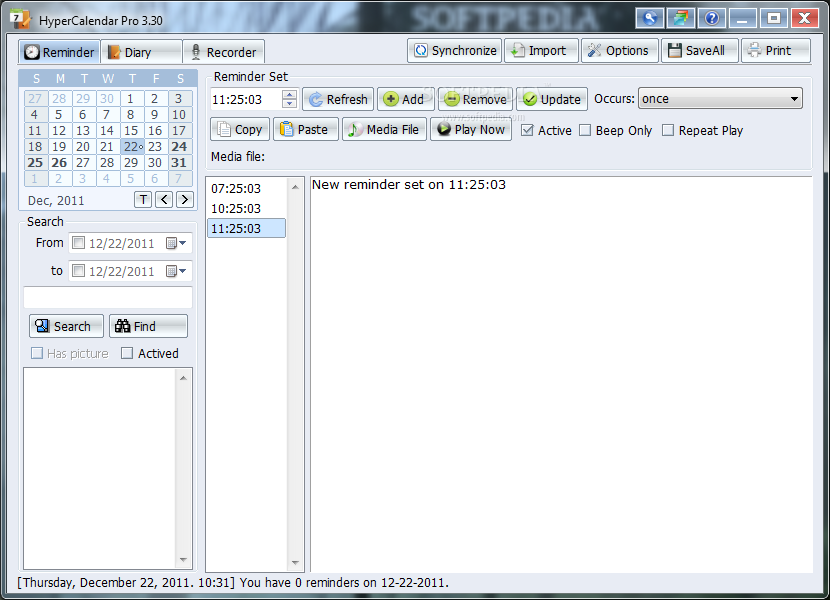The height and width of the screenshot is (600, 830).
Task: Add a new reminder
Action: (x=405, y=99)
